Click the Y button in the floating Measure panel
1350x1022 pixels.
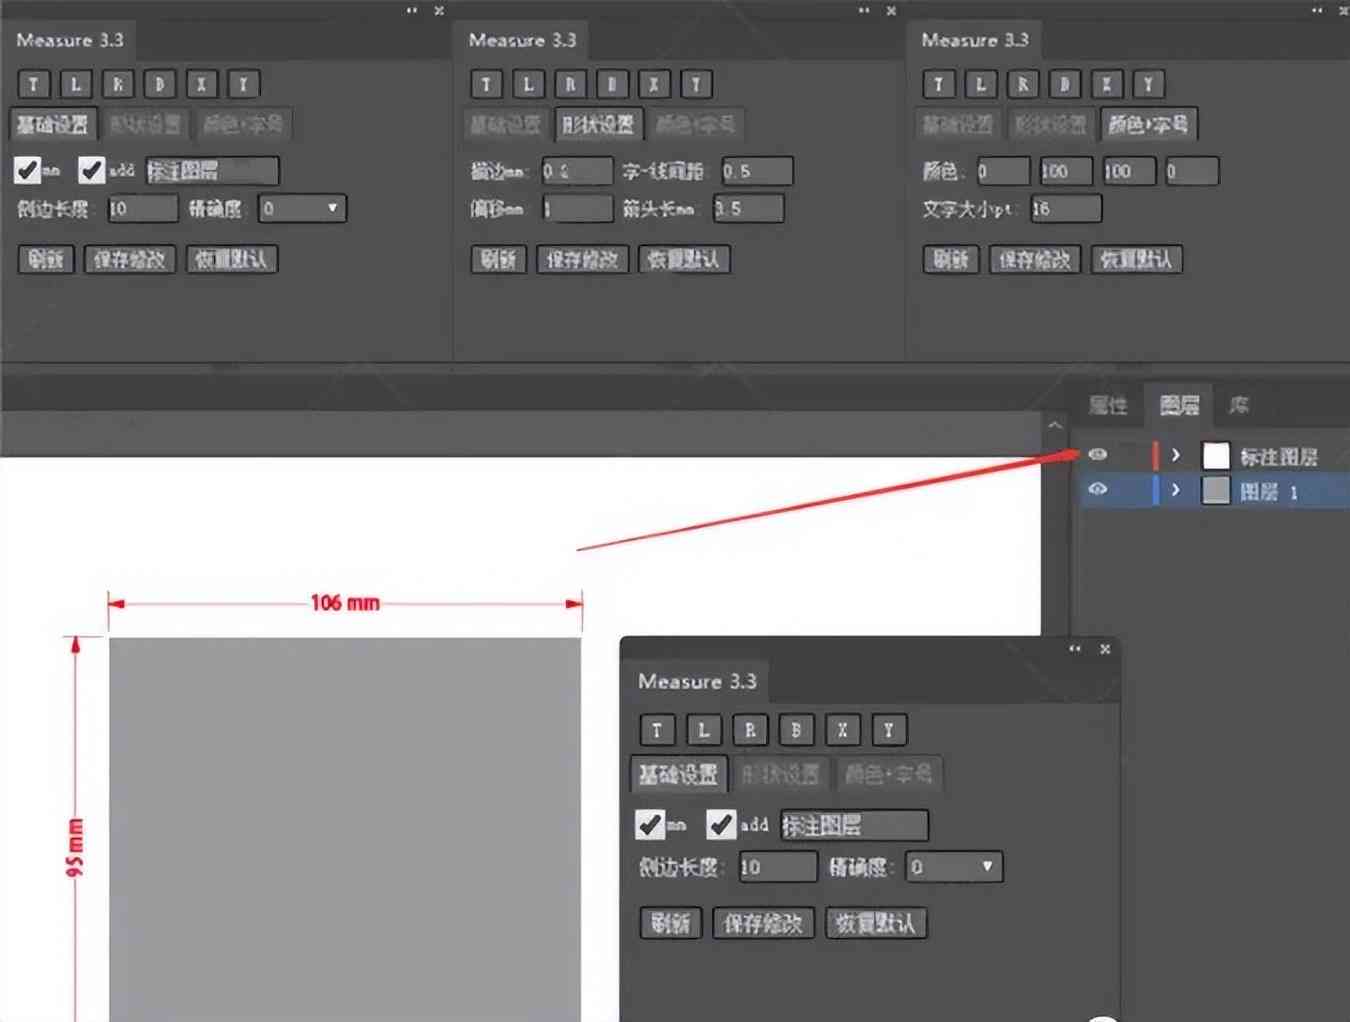click(888, 730)
